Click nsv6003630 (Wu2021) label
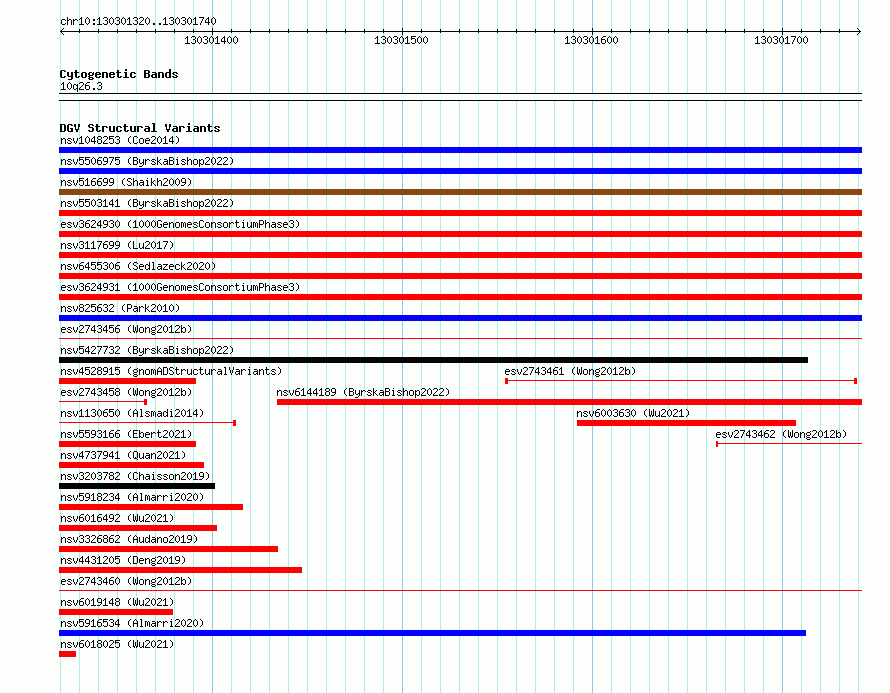 (633, 413)
